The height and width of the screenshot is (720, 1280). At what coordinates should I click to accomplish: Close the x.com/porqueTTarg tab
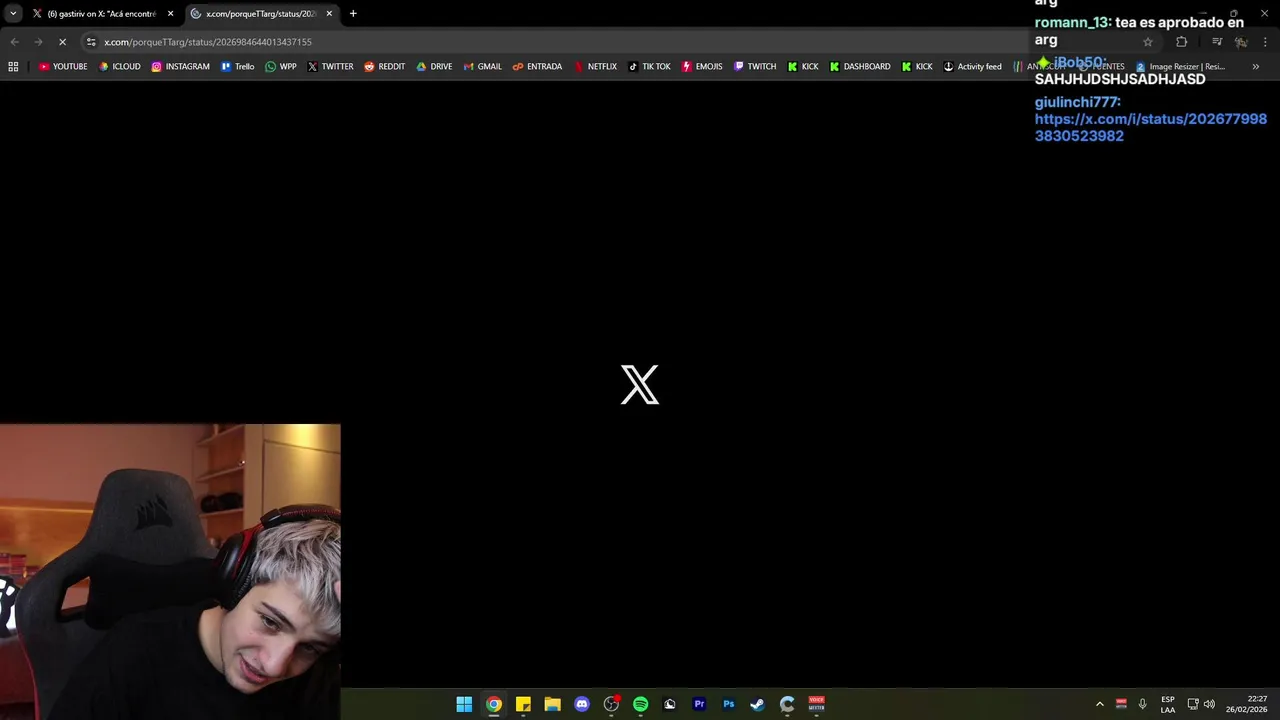[x=329, y=14]
